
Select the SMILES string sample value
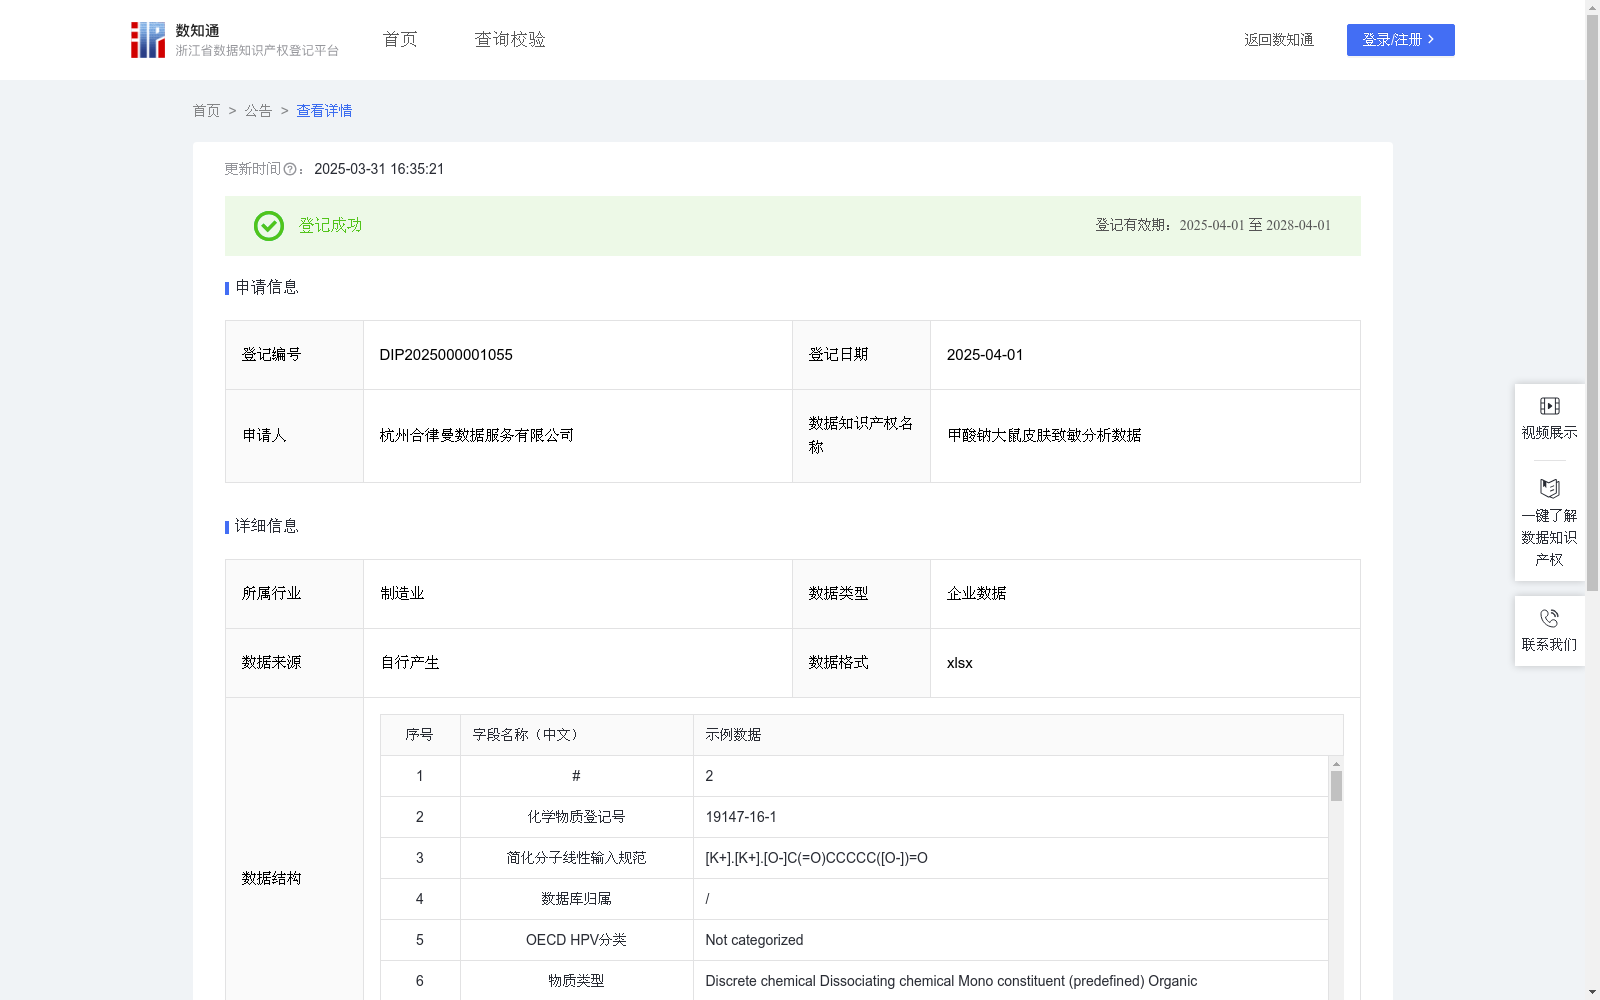[816, 858]
